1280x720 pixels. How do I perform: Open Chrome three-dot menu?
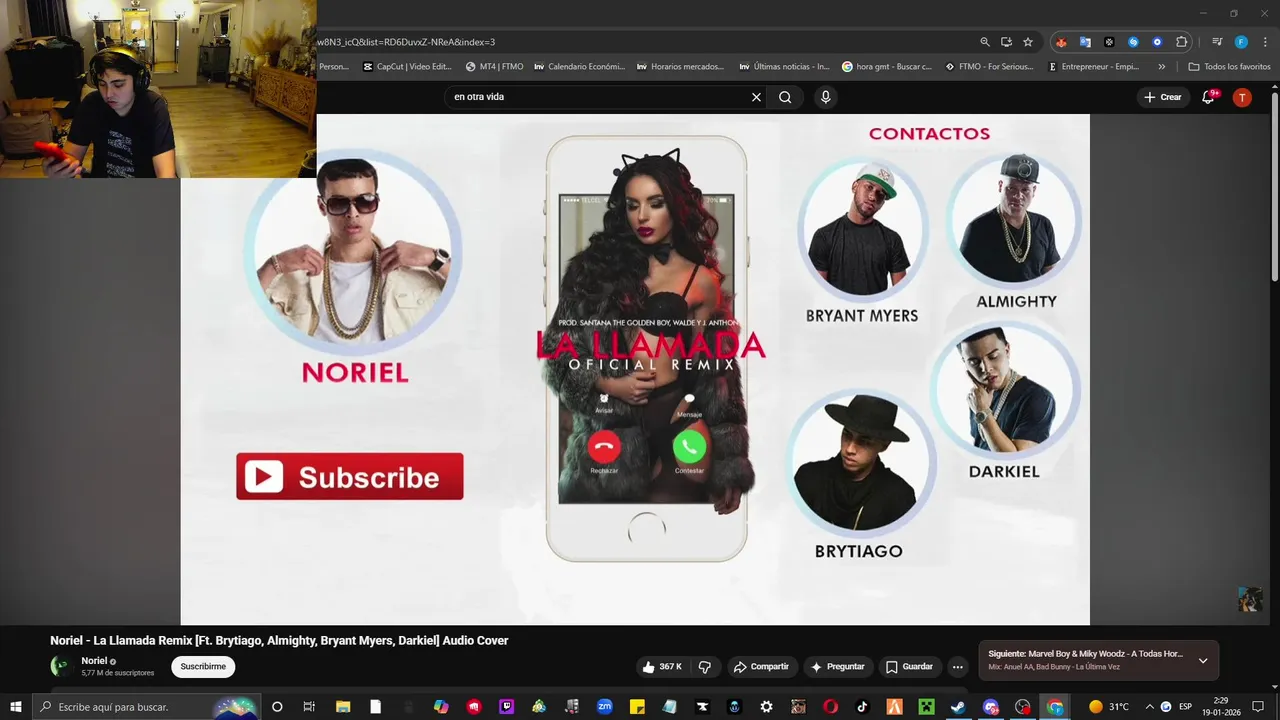pos(1263,42)
